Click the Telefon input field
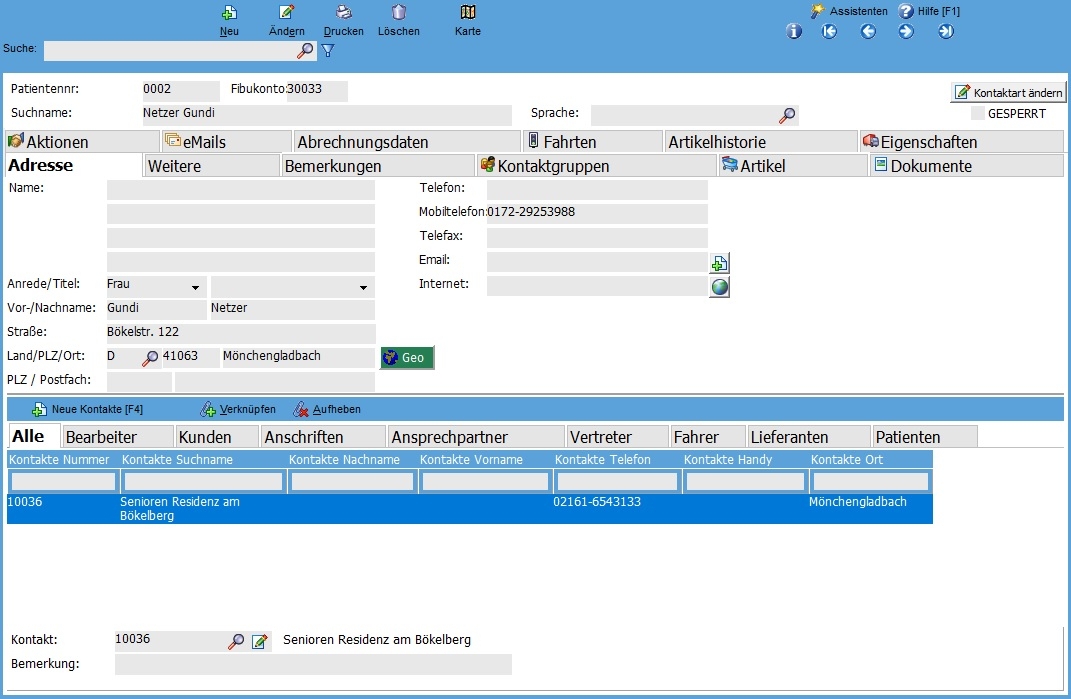This screenshot has height=699, width=1071. [597, 190]
